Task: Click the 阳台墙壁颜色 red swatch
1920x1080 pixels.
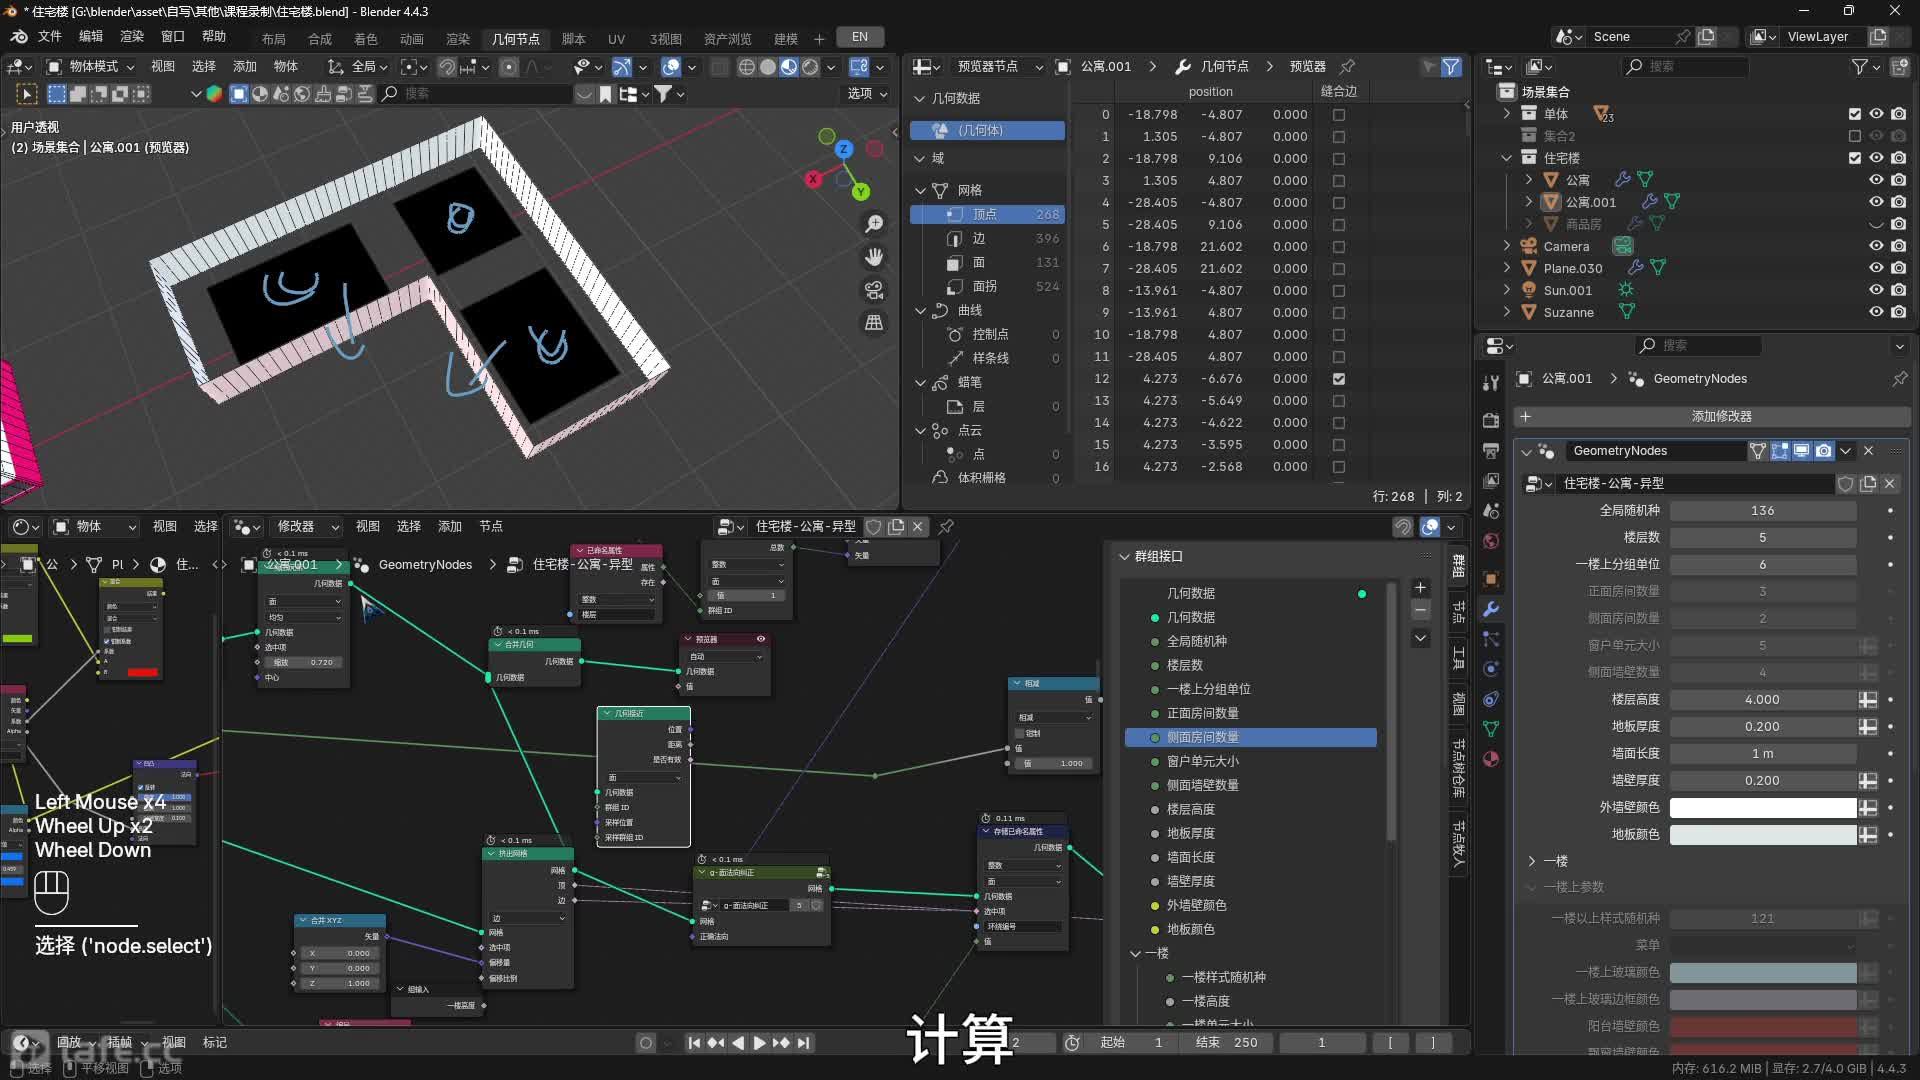Action: point(1763,1026)
